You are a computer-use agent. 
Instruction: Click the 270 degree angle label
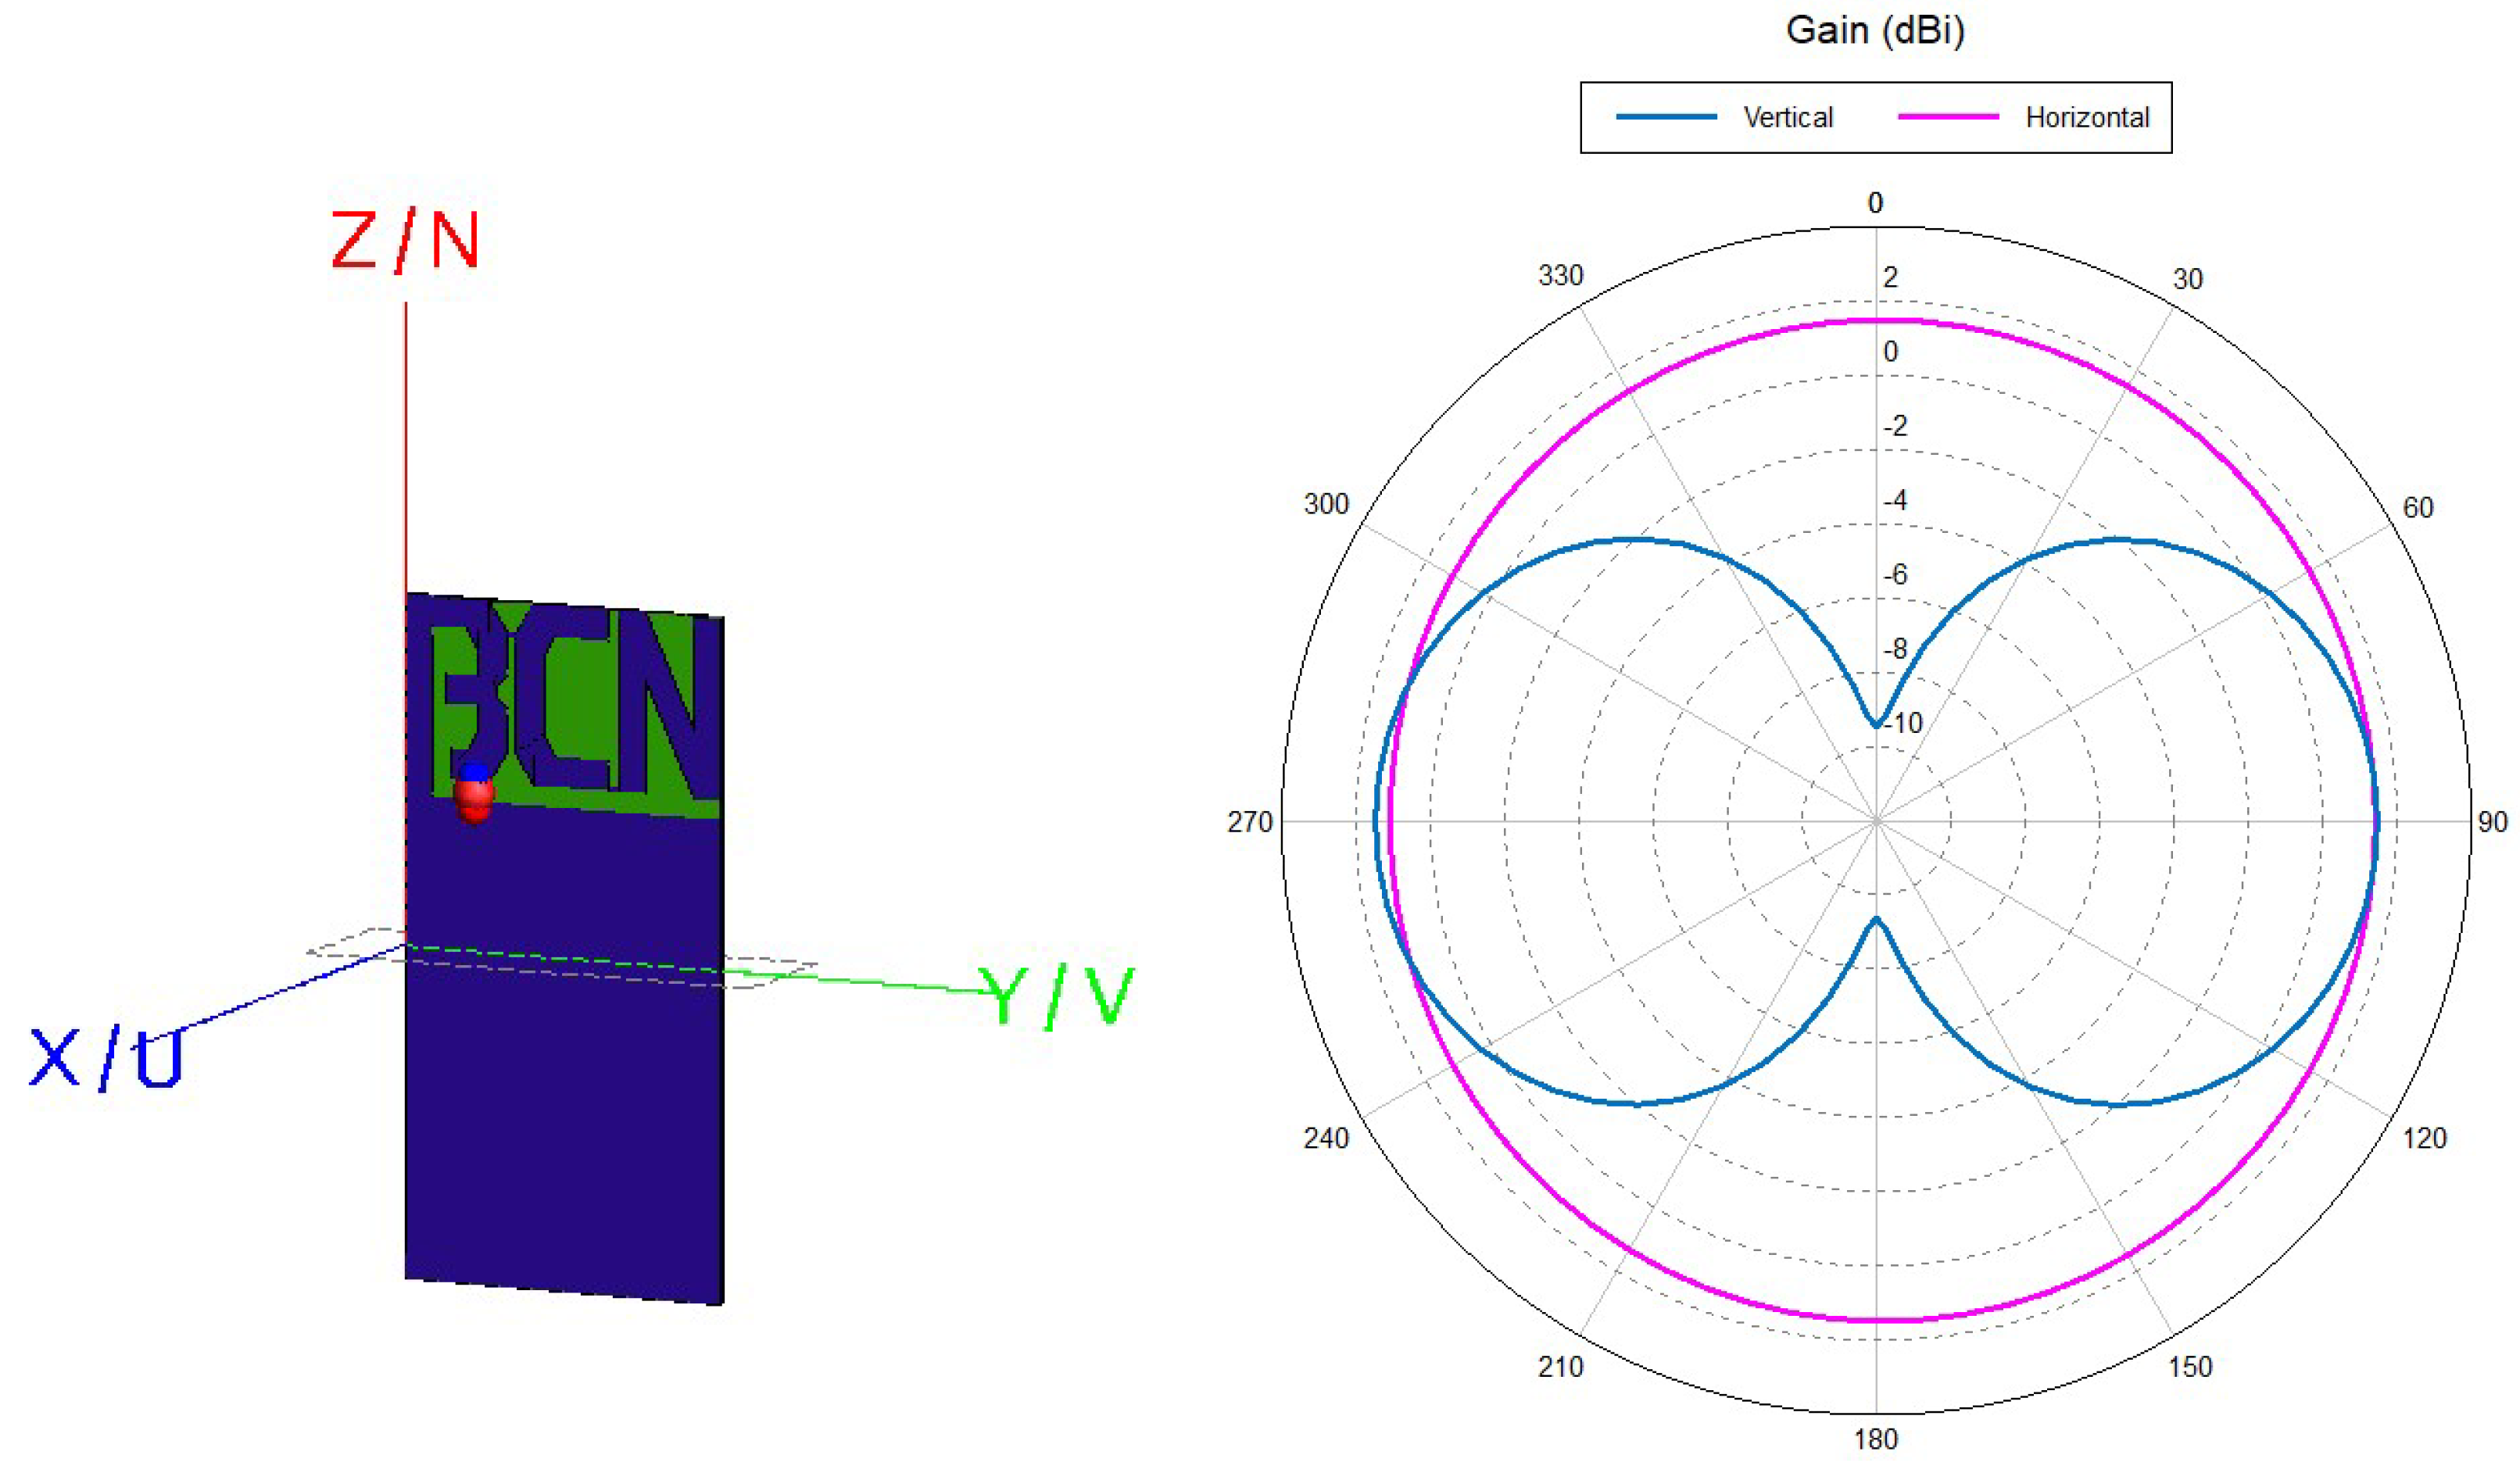coord(1249,822)
